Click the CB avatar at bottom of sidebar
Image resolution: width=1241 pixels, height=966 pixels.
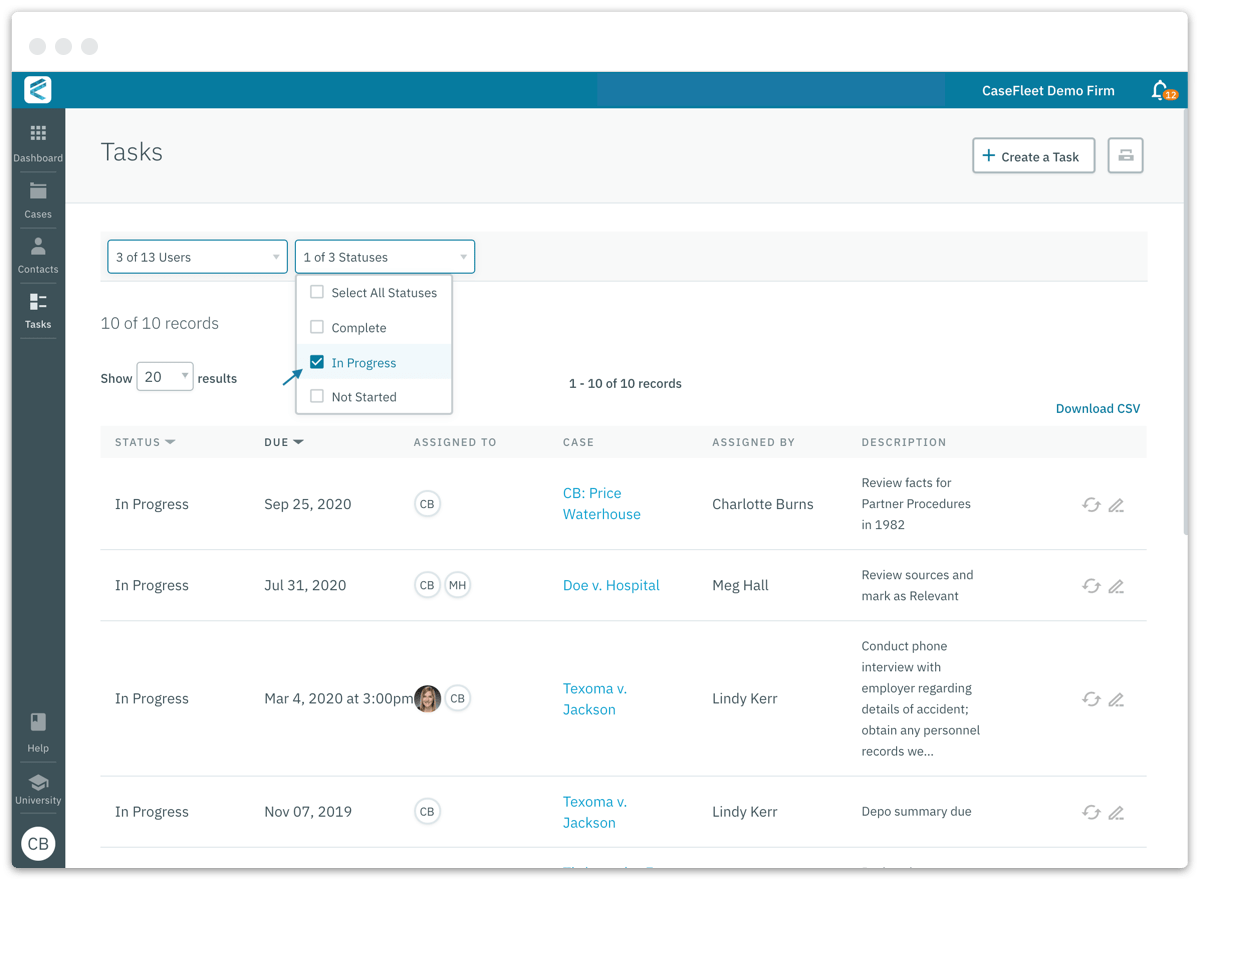click(x=38, y=844)
